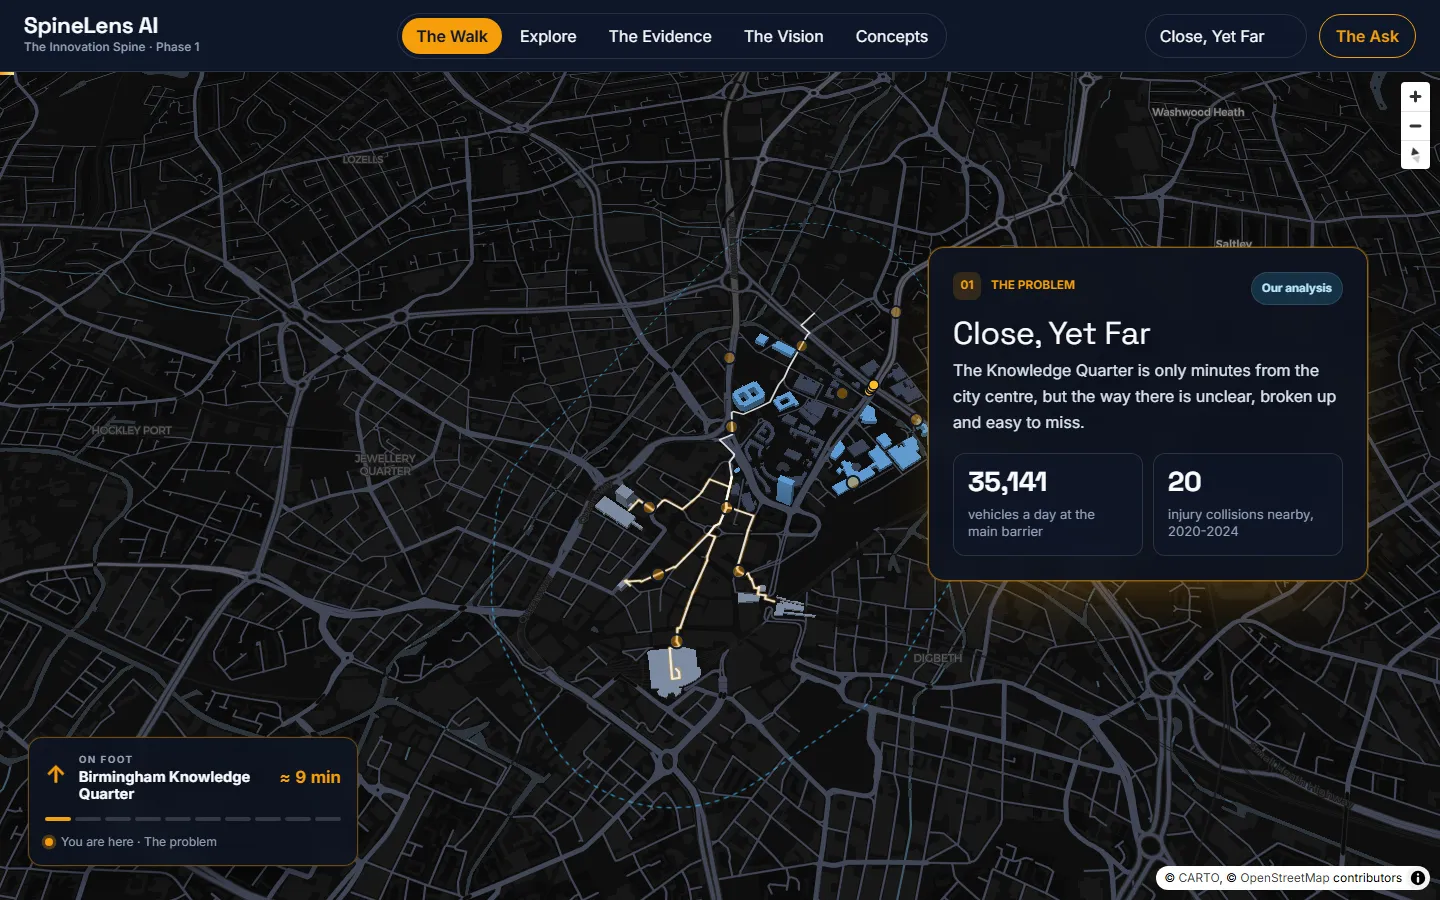Image resolution: width=1440 pixels, height=900 pixels.
Task: Click the 'Saltley' map label
Action: pos(1233,244)
